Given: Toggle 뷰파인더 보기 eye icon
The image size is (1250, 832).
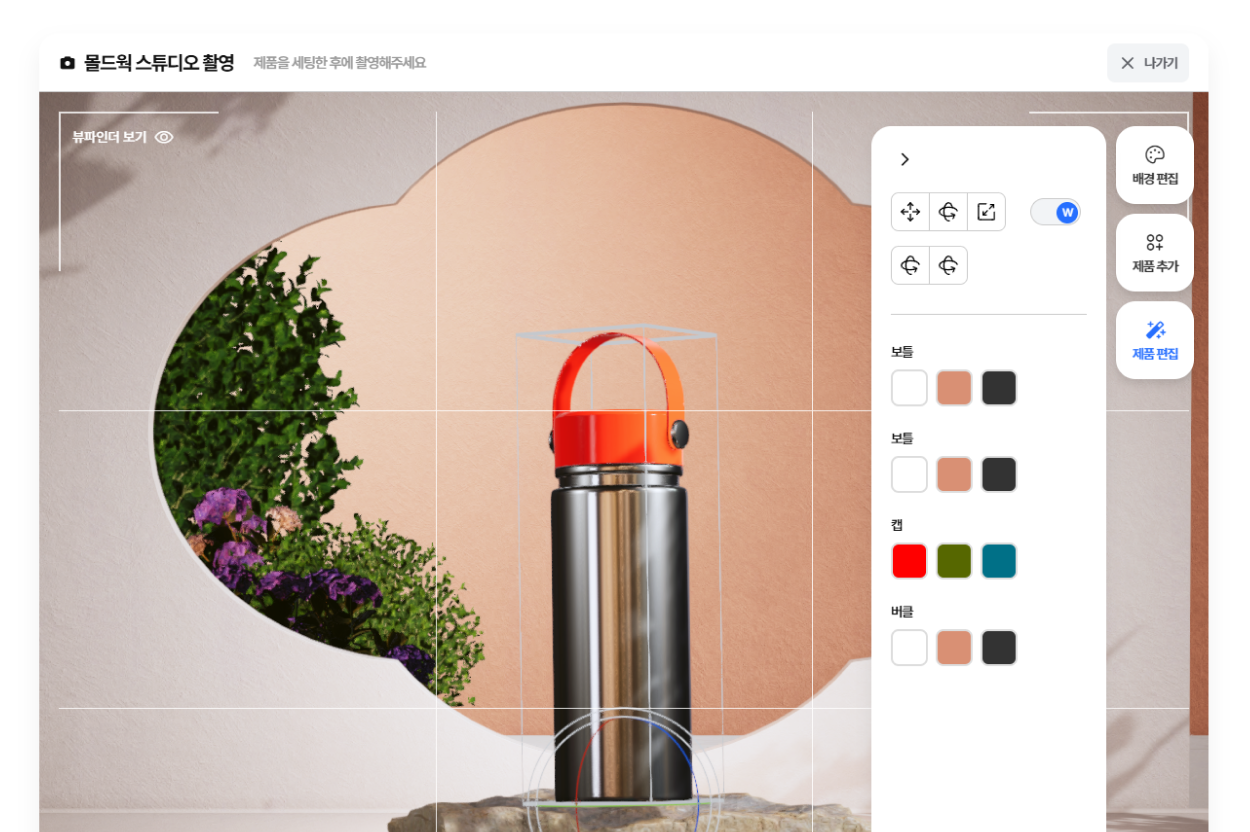Looking at the screenshot, I should (164, 137).
